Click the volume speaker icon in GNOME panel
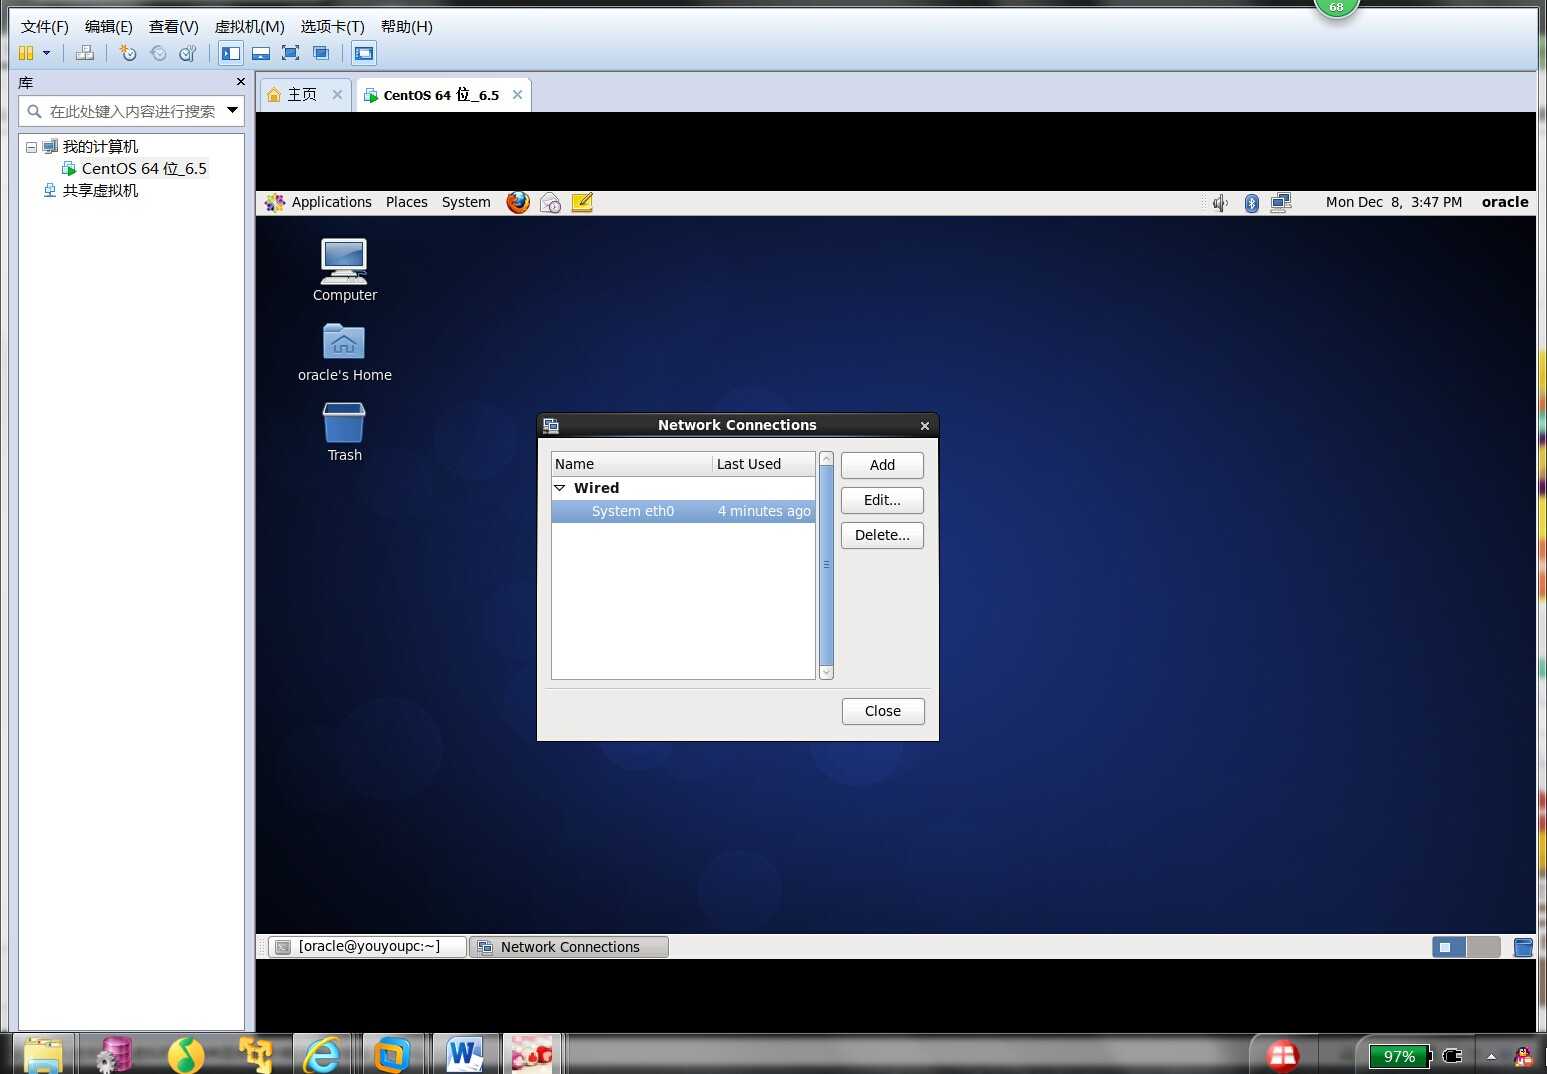1547x1074 pixels. click(1220, 203)
